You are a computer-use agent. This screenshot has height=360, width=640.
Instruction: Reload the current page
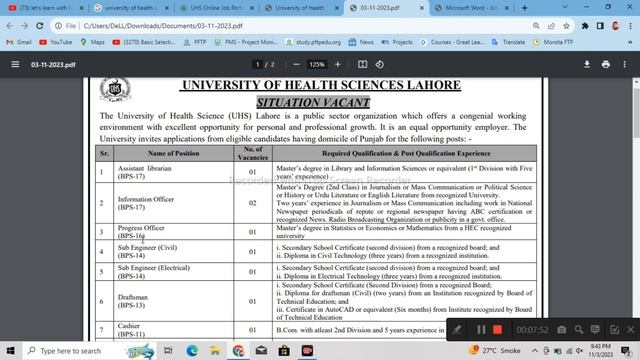40,26
